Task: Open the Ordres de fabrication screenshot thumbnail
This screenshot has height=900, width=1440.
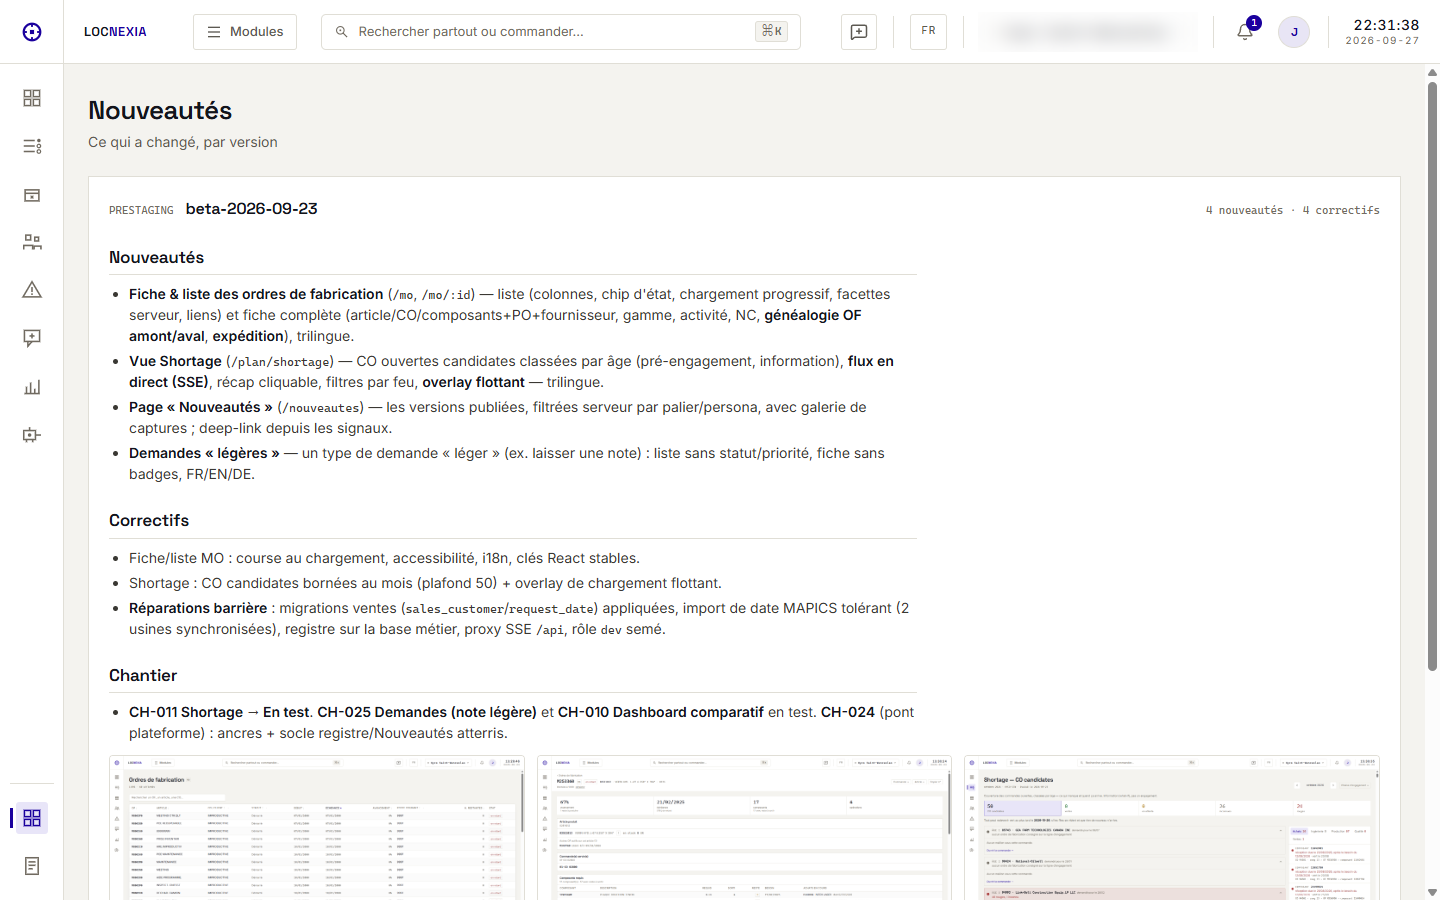Action: click(x=317, y=828)
